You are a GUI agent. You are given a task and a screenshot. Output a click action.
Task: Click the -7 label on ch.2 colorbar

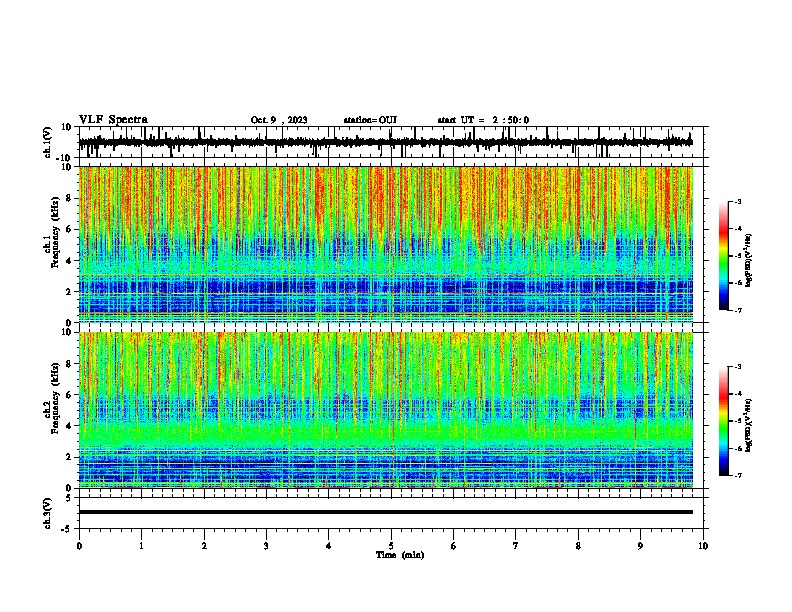pos(738,475)
